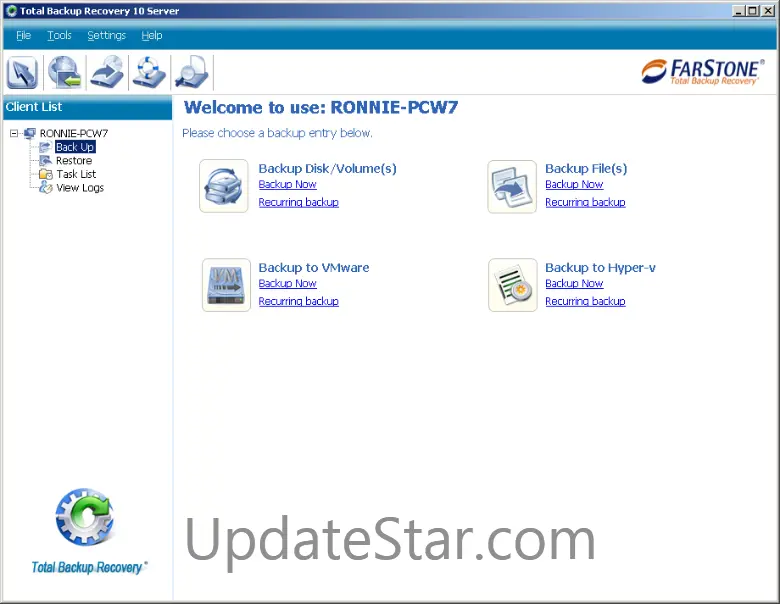Minimize the Total Backup Recovery window
The image size is (780, 604).
click(739, 11)
